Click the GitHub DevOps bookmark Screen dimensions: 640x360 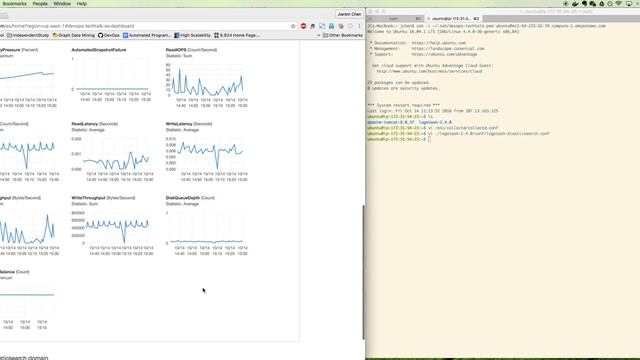[109, 36]
